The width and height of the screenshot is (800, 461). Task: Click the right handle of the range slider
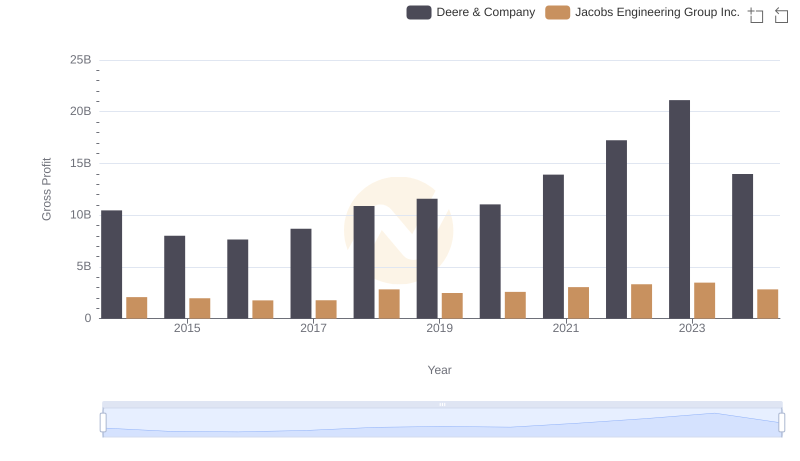(782, 423)
